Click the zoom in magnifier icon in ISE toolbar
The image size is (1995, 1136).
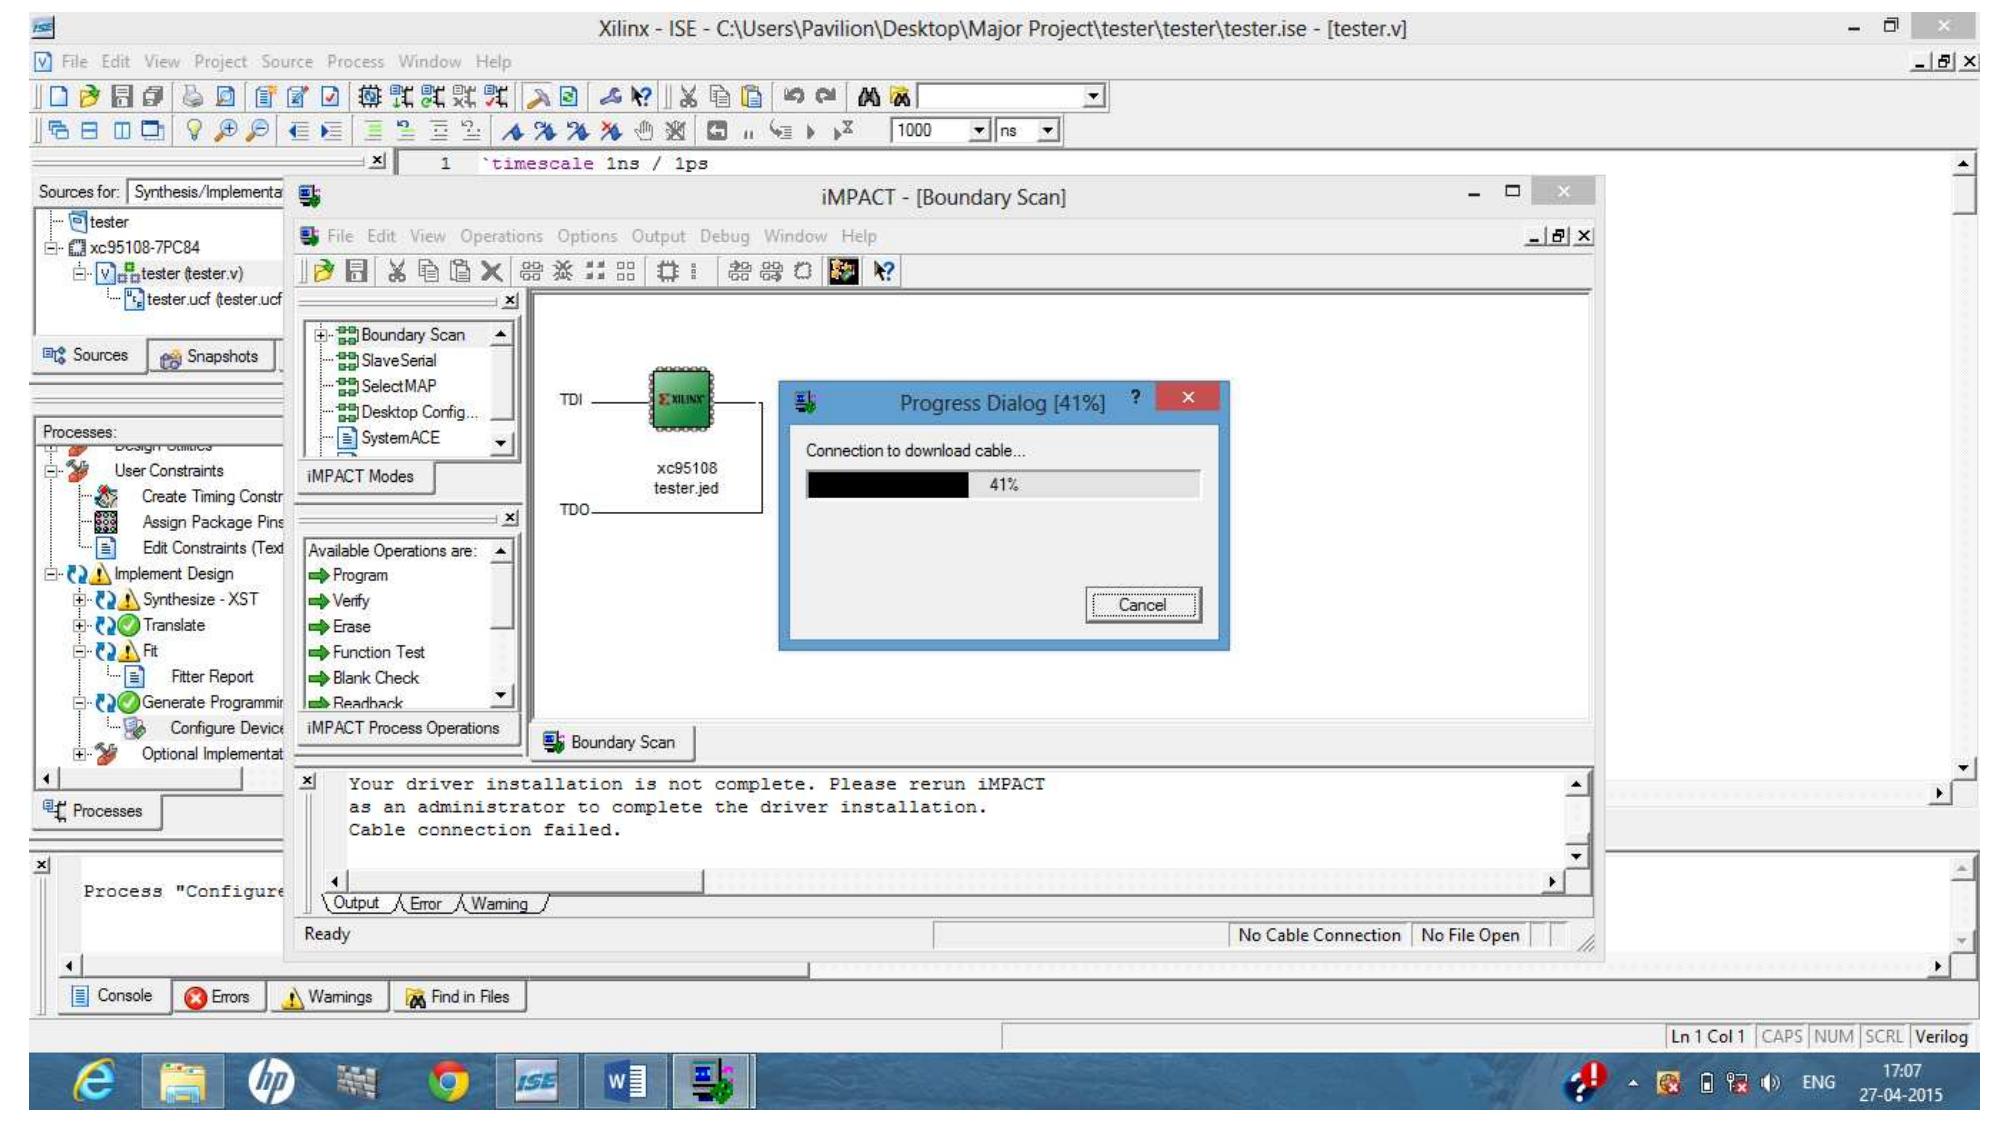226,130
